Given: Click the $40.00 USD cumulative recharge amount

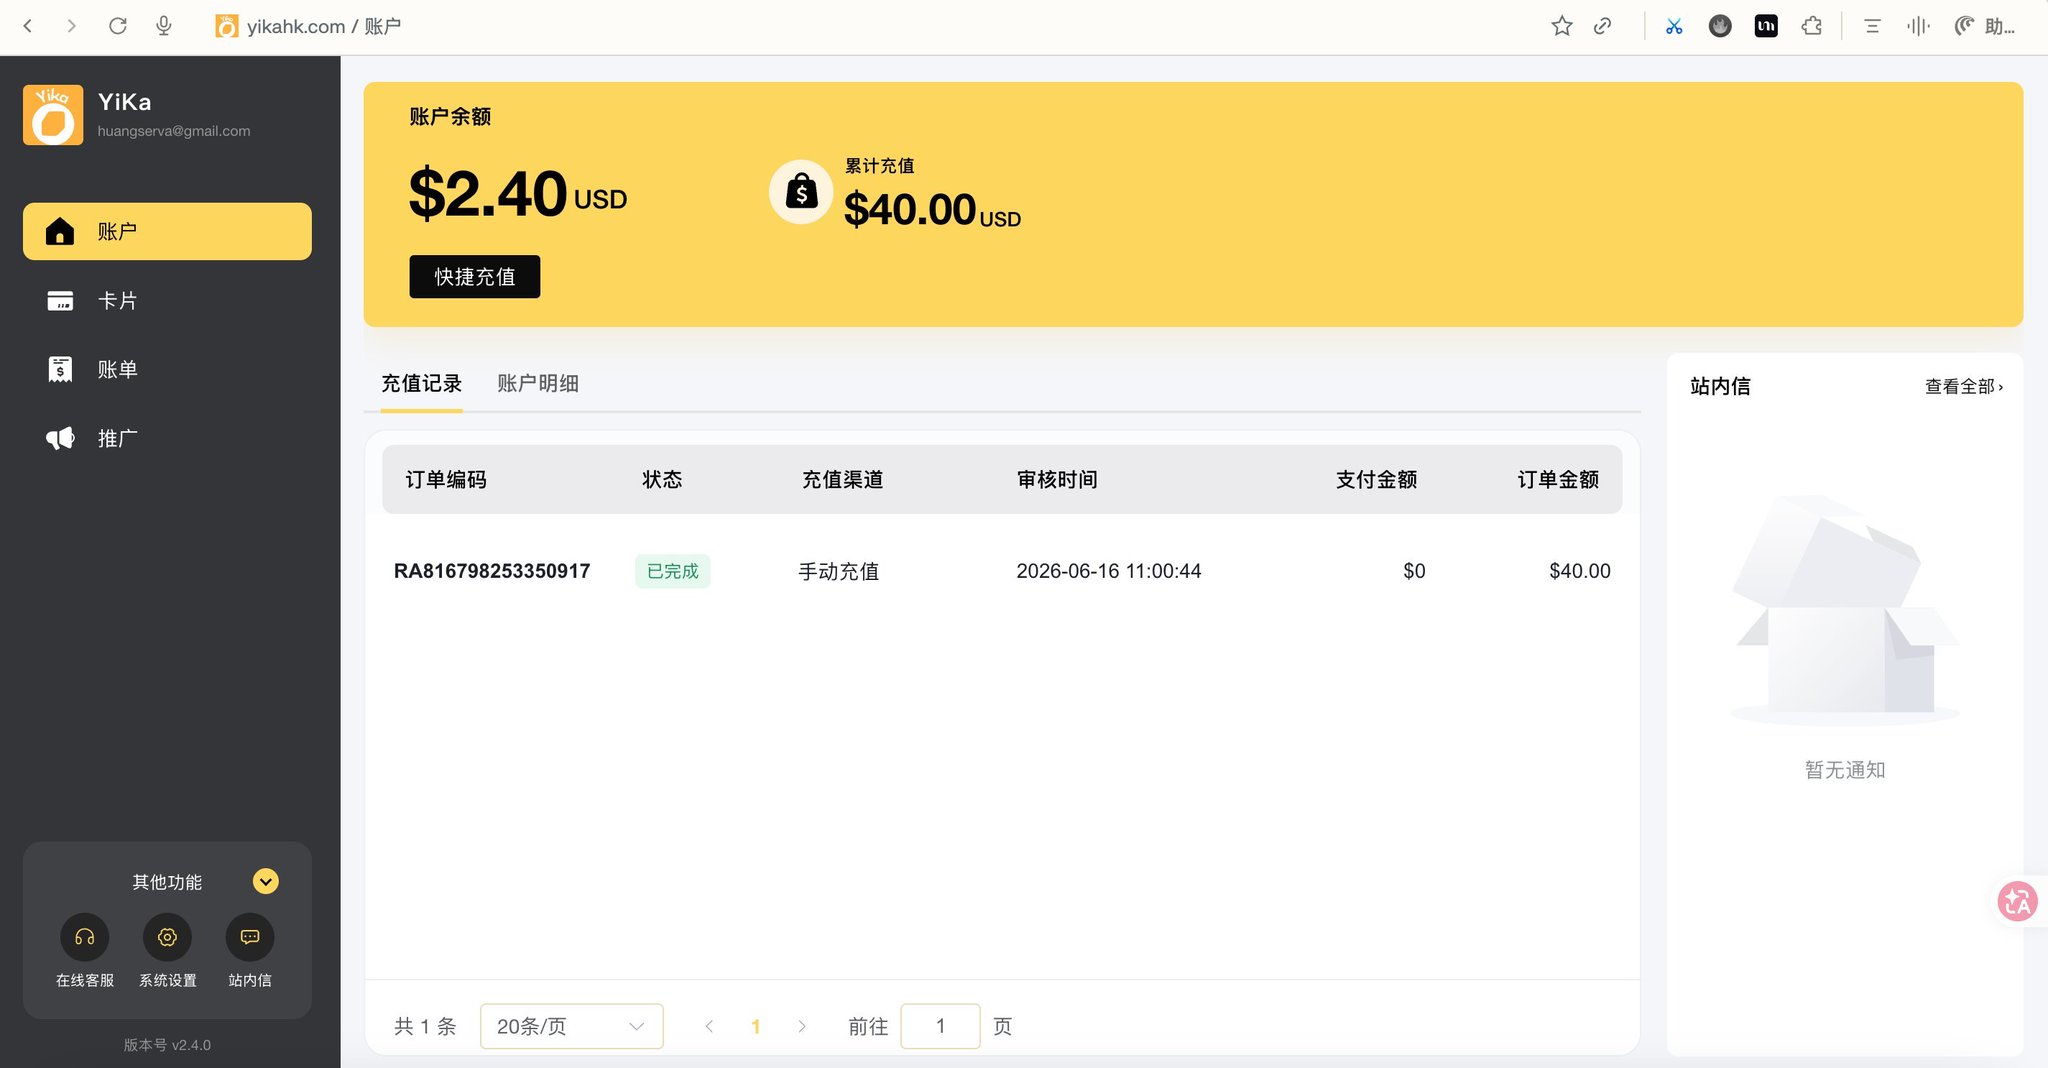Looking at the screenshot, I should pyautogui.click(x=932, y=210).
